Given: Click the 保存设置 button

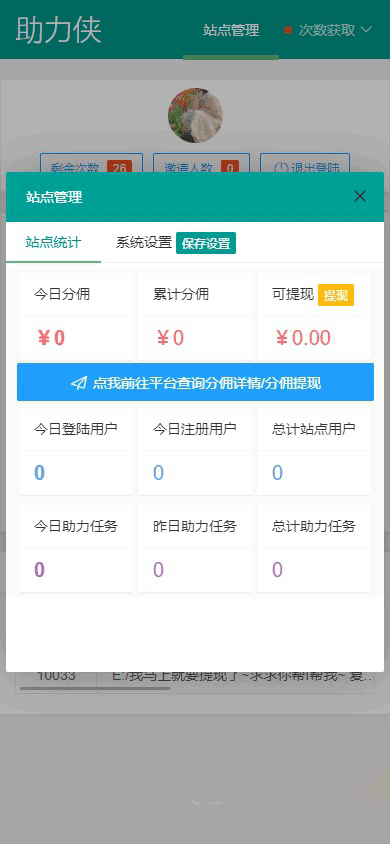Looking at the screenshot, I should click(x=206, y=243).
